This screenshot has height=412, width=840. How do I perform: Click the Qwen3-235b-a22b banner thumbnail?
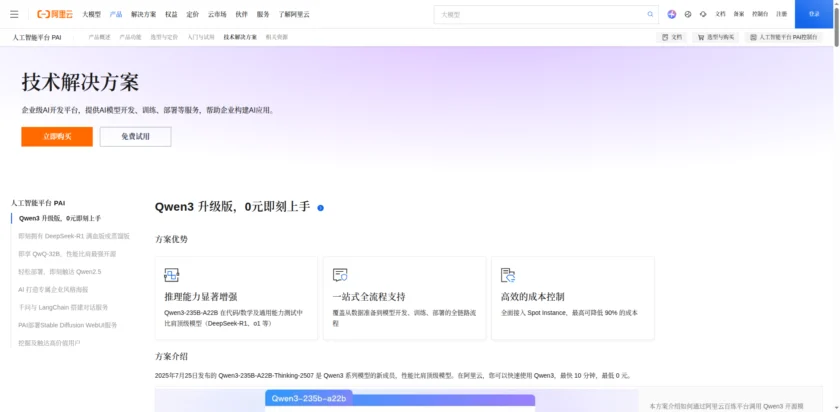coord(396,400)
